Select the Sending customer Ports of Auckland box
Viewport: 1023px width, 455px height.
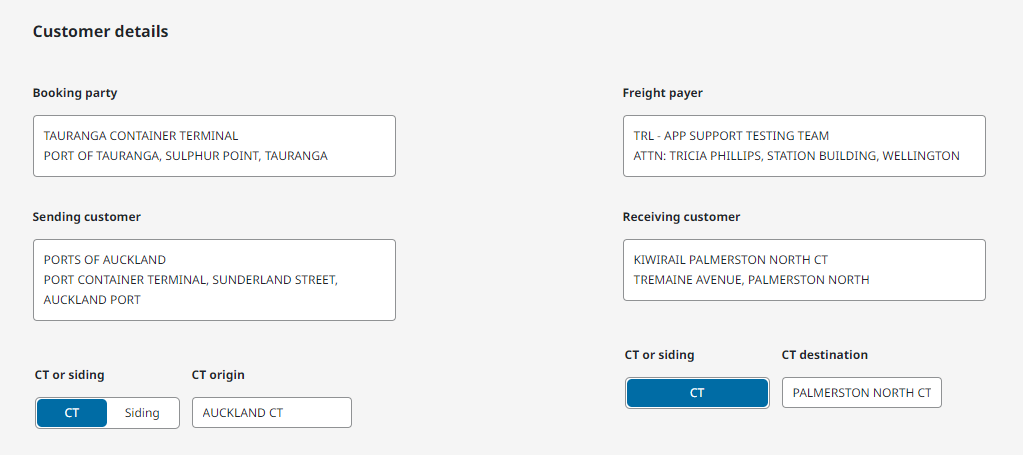[x=214, y=280]
